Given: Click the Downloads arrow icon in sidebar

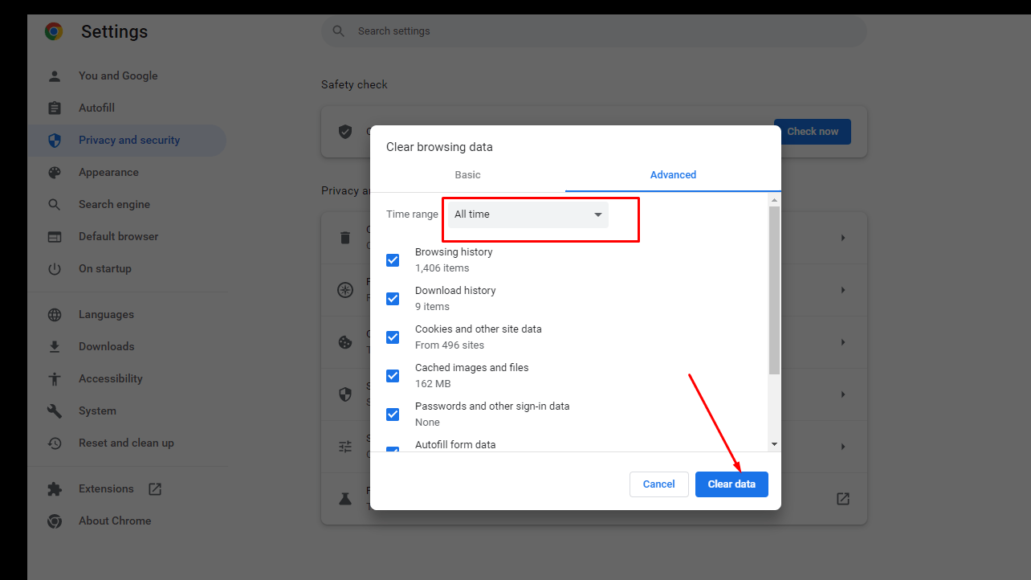Looking at the screenshot, I should tap(54, 346).
